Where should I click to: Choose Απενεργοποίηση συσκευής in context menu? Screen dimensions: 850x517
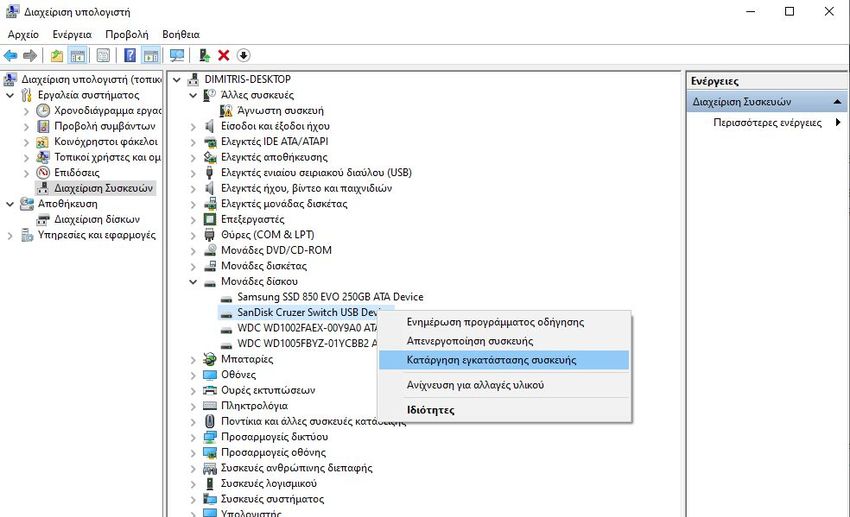tap(505, 341)
